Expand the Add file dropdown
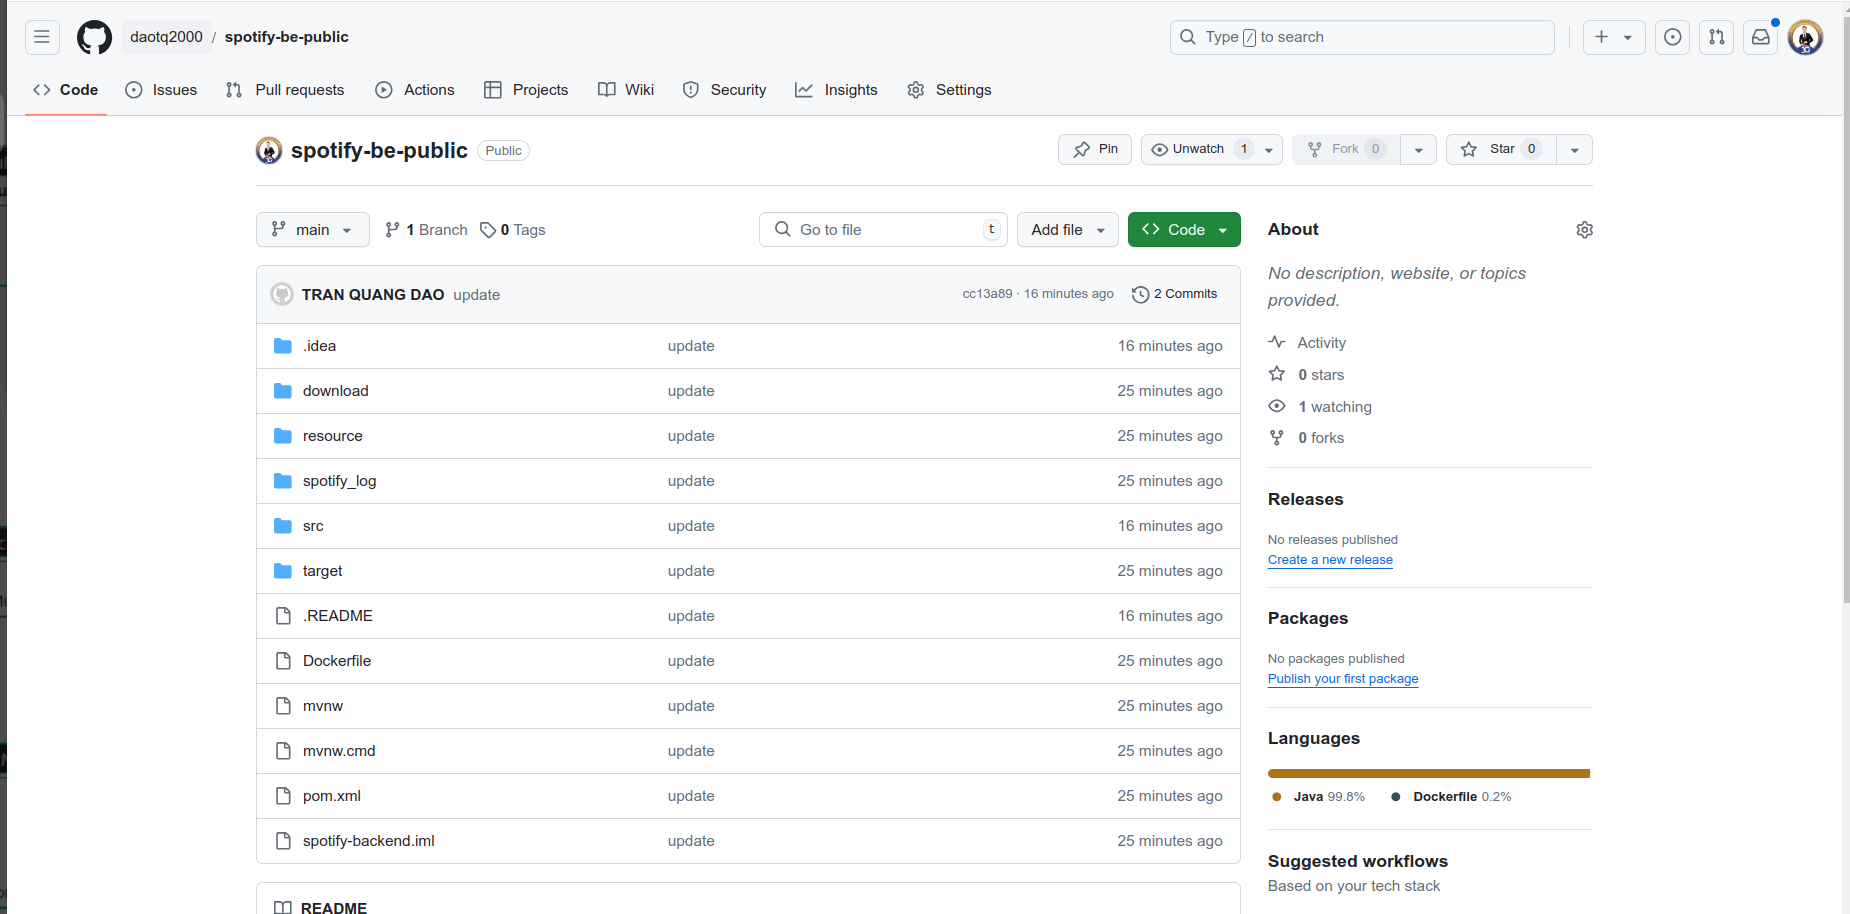The image size is (1850, 914). (x=1068, y=230)
